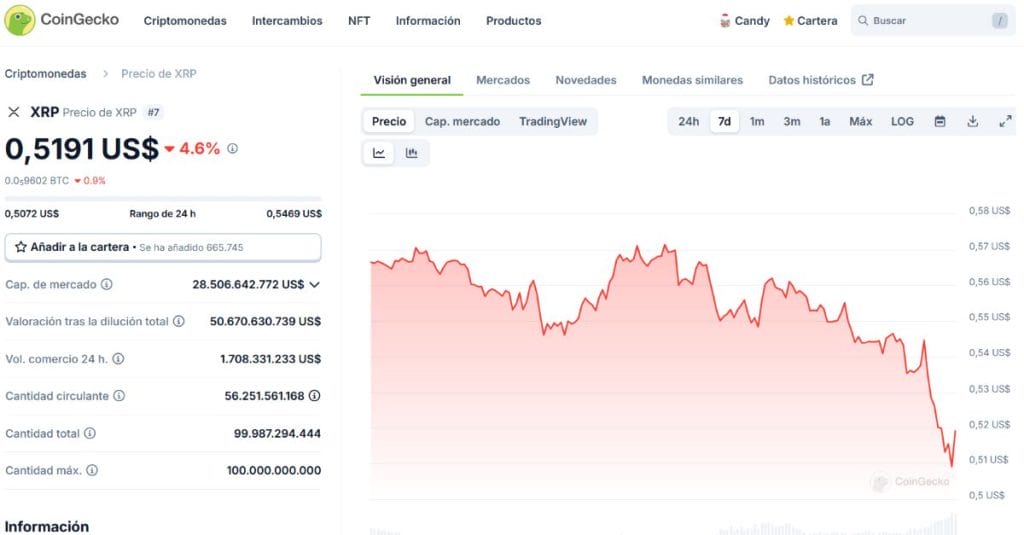Switch to the Visión general tab

tap(412, 80)
